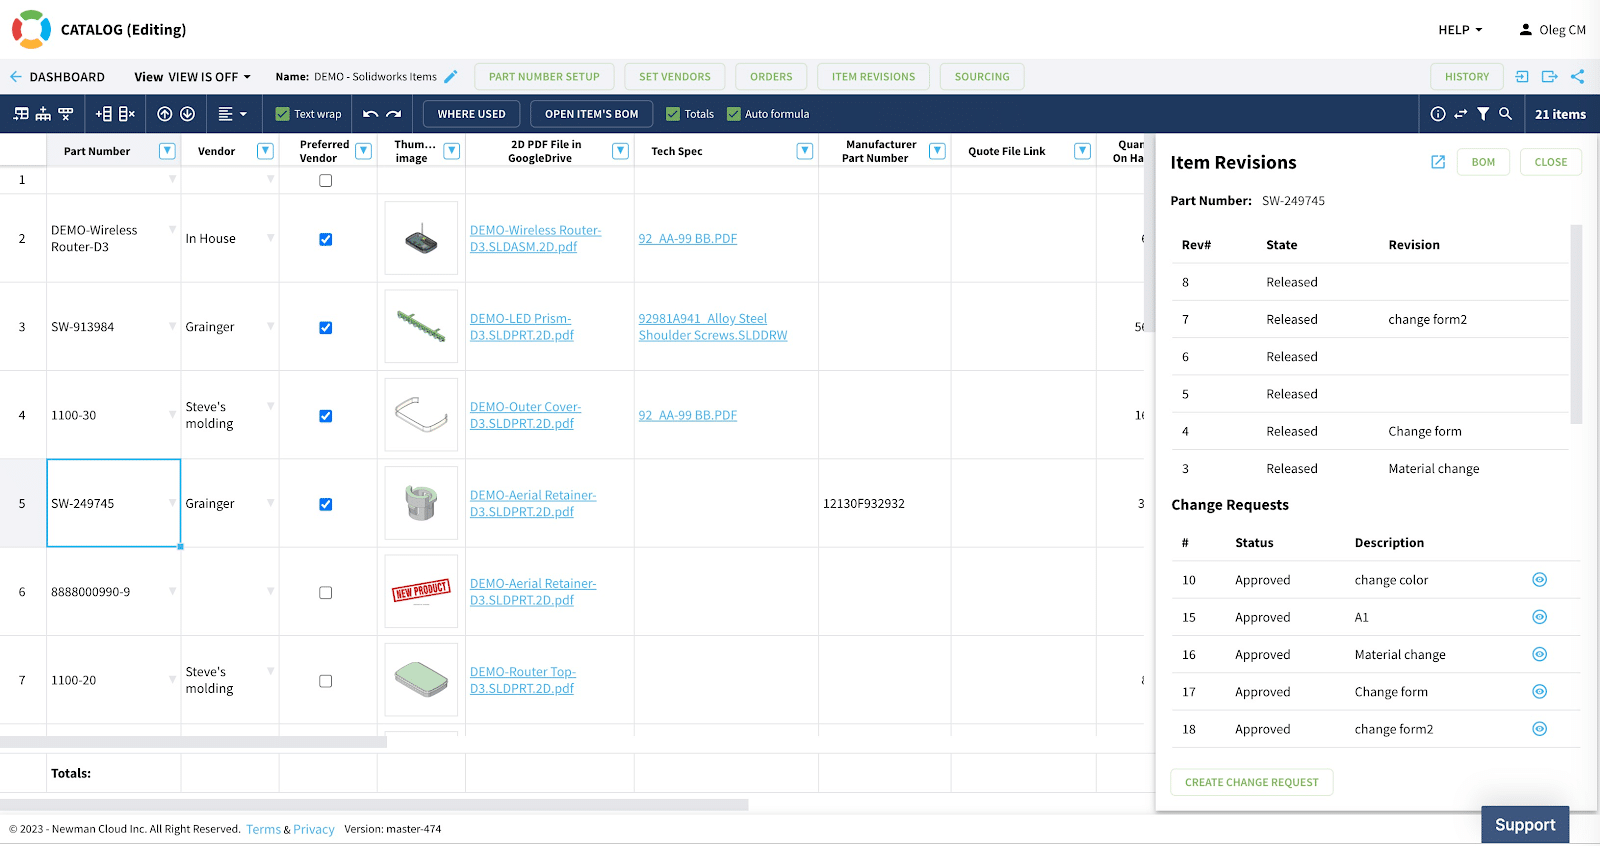Click the share icon at top right
This screenshot has height=846, width=1600.
1577,77
